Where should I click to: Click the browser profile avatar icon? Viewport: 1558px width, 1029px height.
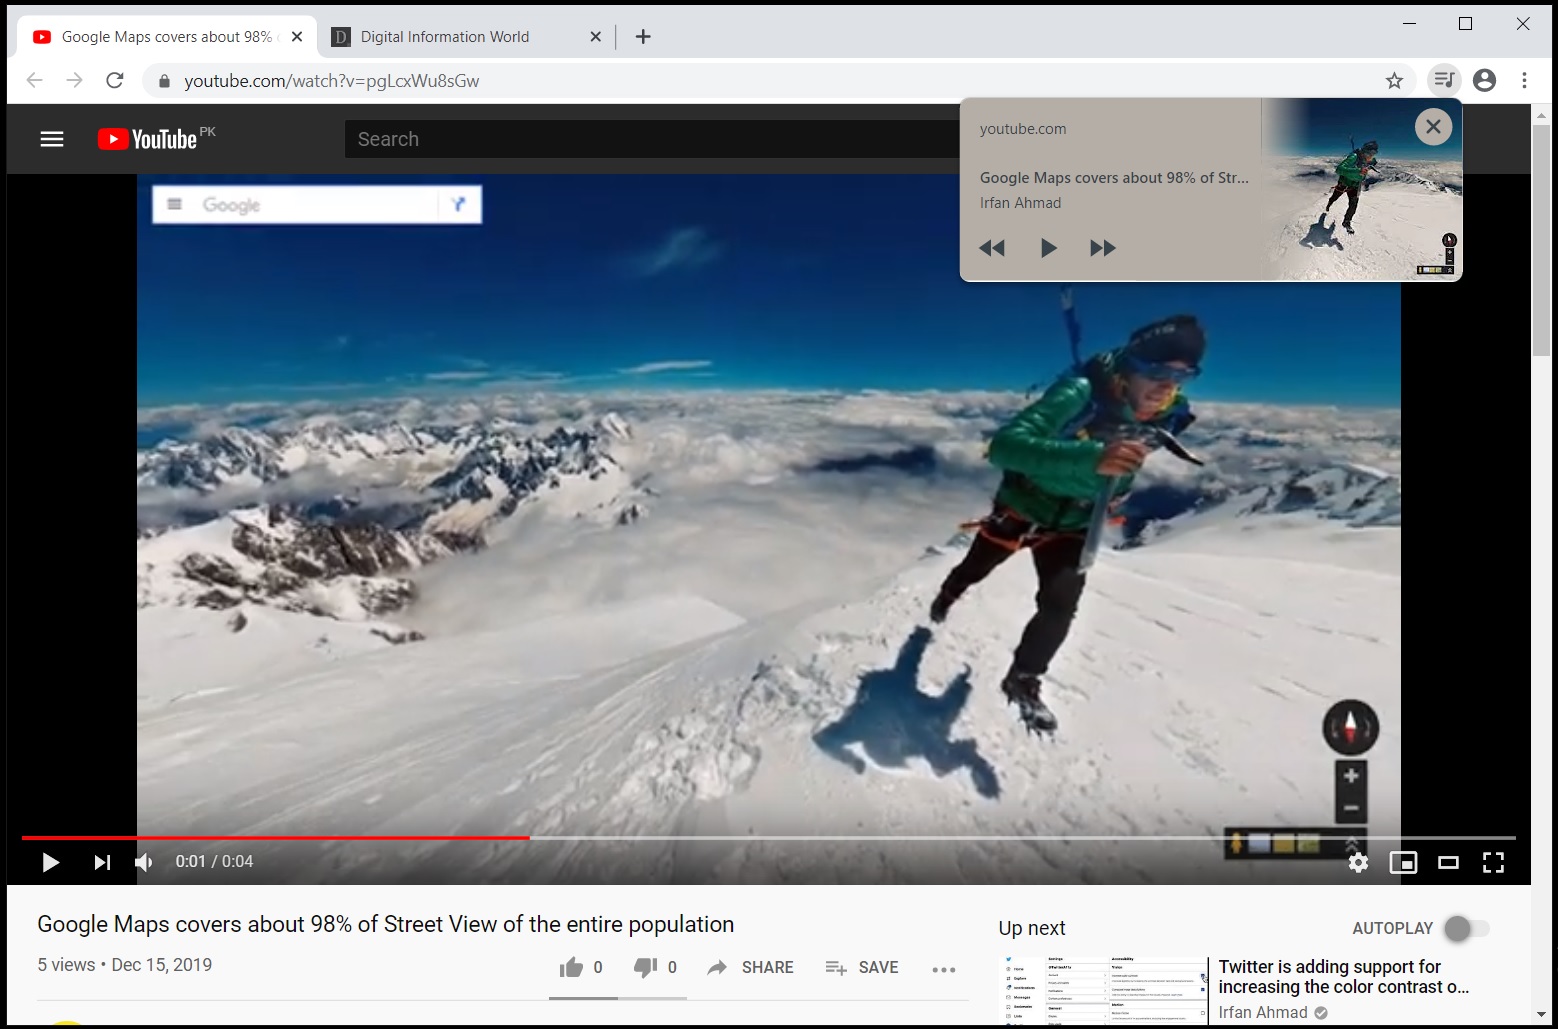click(x=1484, y=80)
